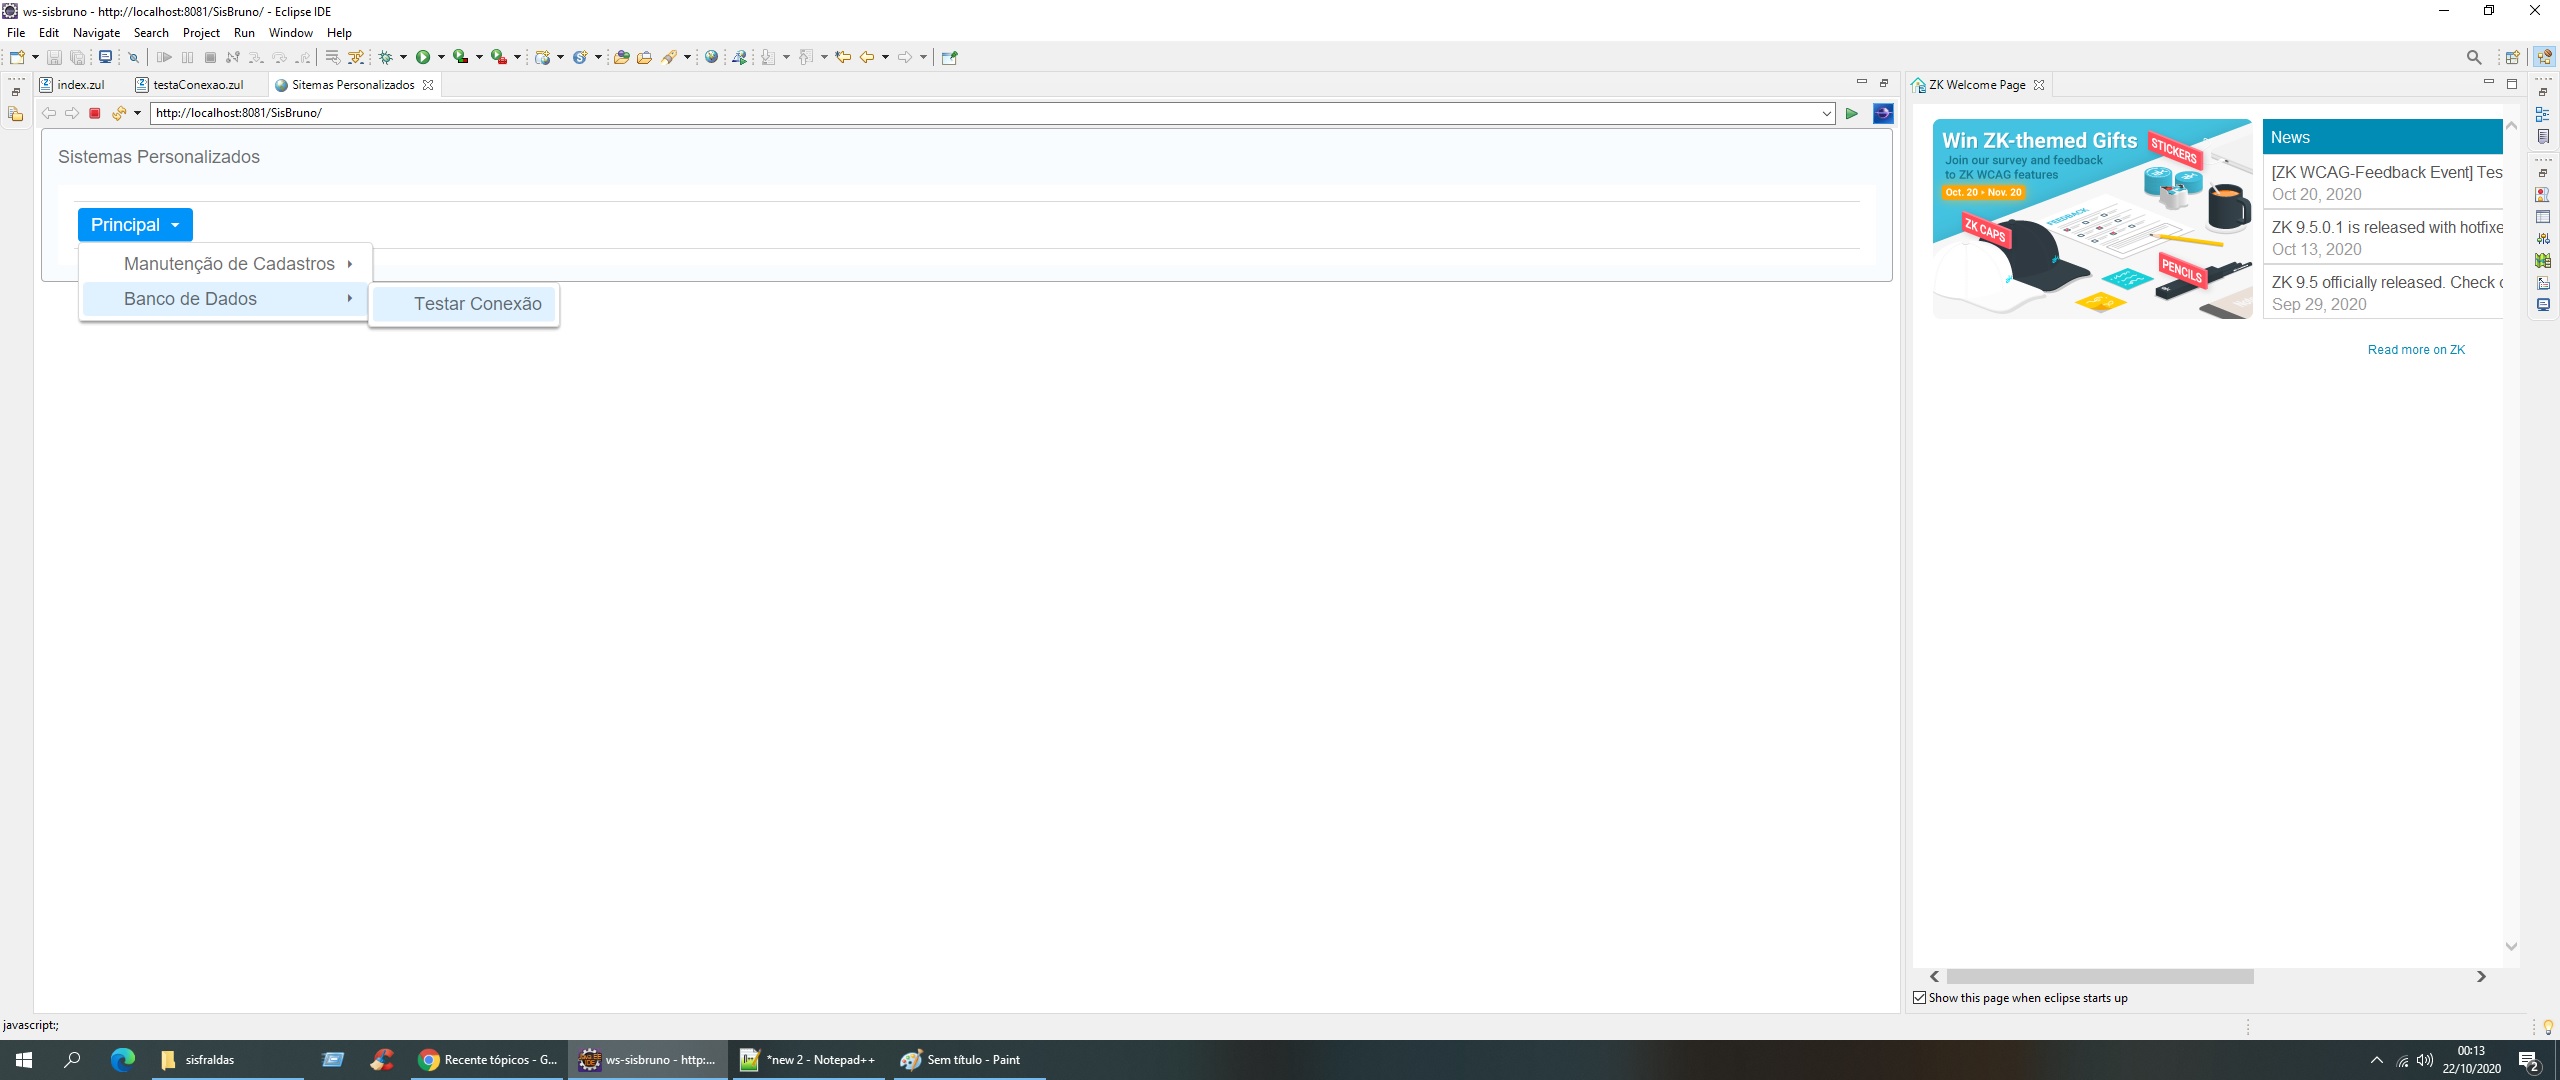2560x1080 pixels.
Task: Select the Testar Conexão menu item
Action: (477, 304)
